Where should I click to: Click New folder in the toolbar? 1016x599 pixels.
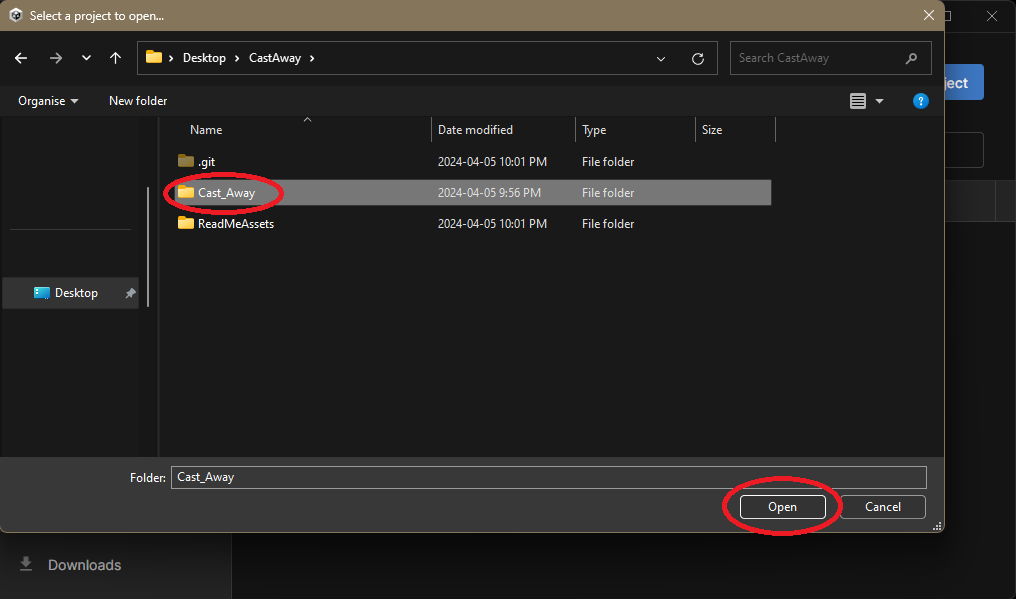coord(138,101)
